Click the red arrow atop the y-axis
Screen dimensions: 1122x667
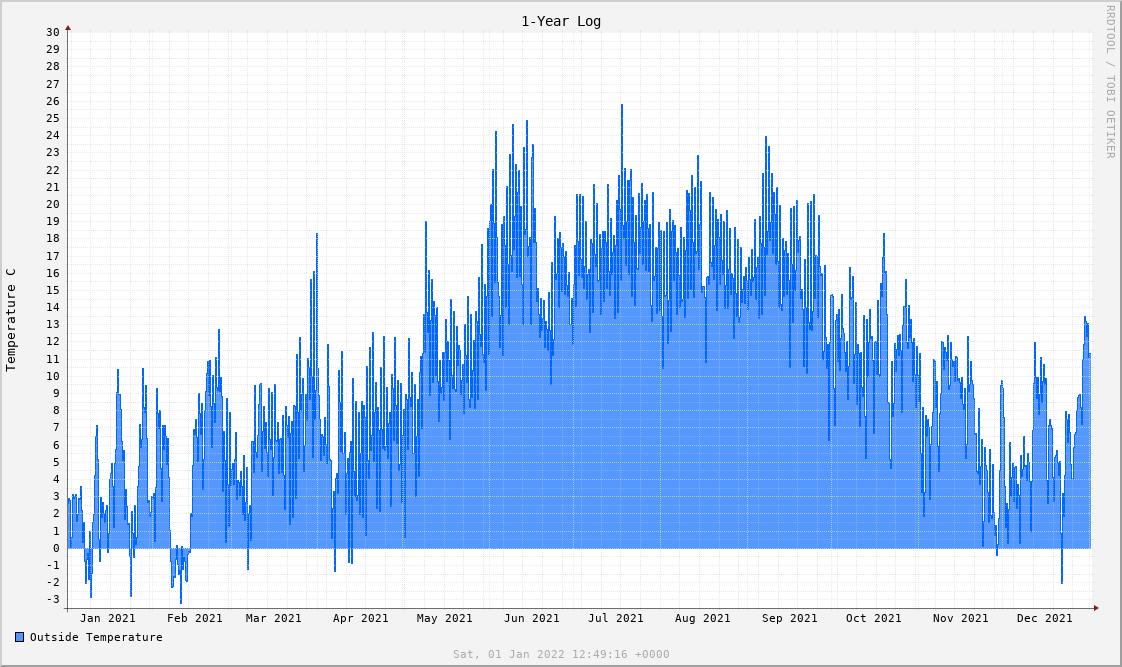click(68, 28)
